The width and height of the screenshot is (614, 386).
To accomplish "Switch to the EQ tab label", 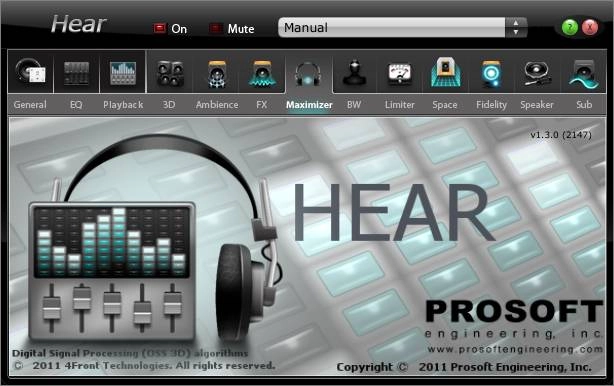I will [x=76, y=105].
